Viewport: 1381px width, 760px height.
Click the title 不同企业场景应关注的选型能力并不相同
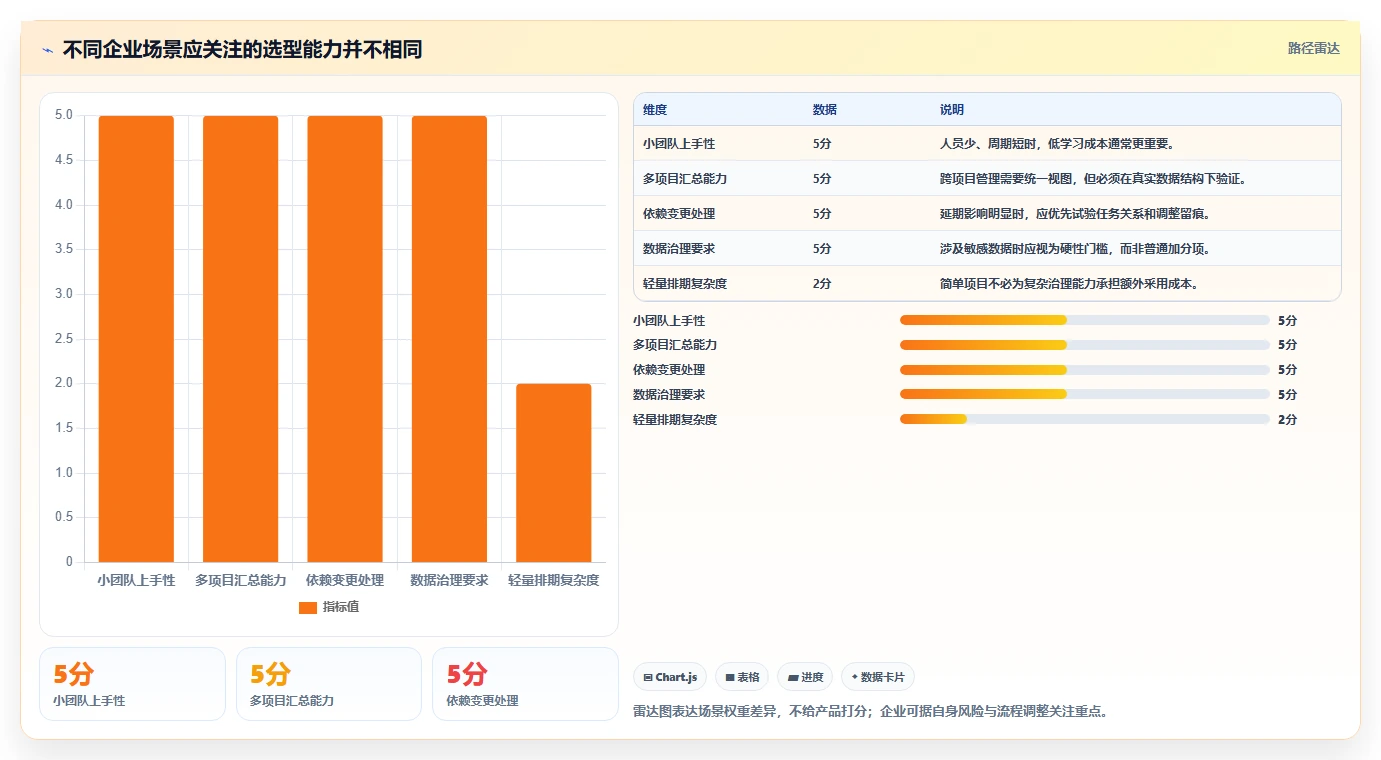click(242, 49)
